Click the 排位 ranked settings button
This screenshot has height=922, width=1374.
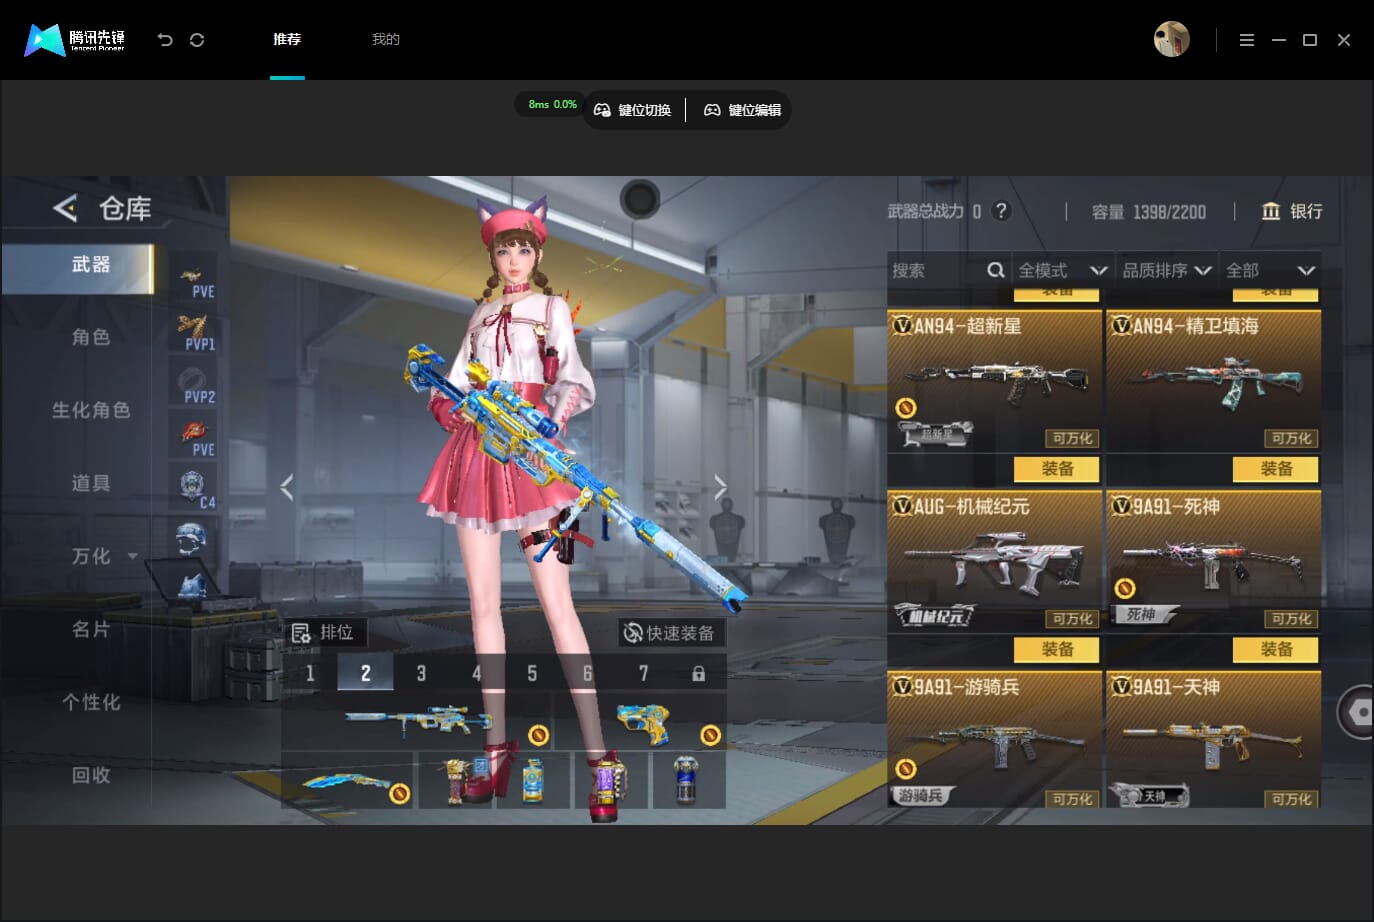[323, 632]
